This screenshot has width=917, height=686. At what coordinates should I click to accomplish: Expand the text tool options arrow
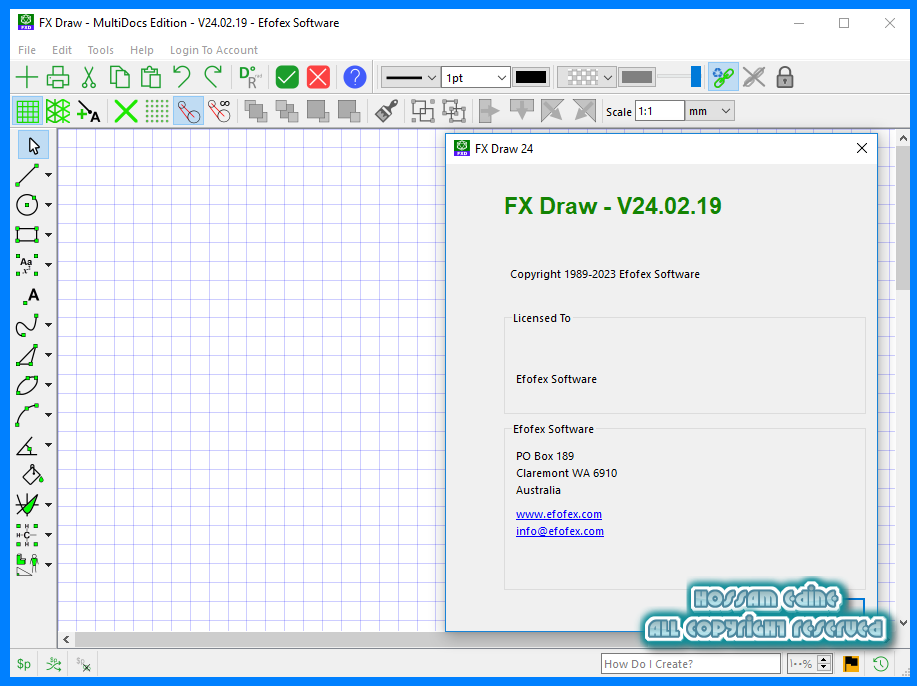pyautogui.click(x=49, y=265)
